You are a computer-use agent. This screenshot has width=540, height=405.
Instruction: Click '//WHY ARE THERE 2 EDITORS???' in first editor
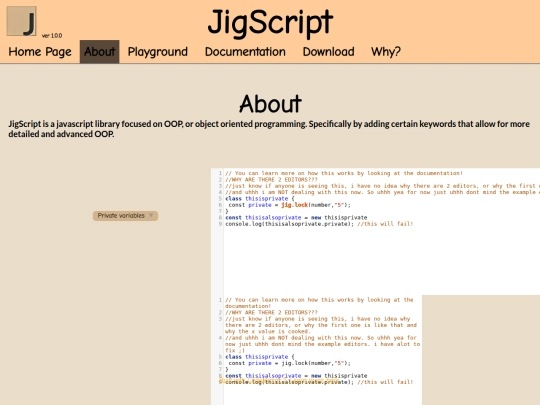tap(271, 179)
